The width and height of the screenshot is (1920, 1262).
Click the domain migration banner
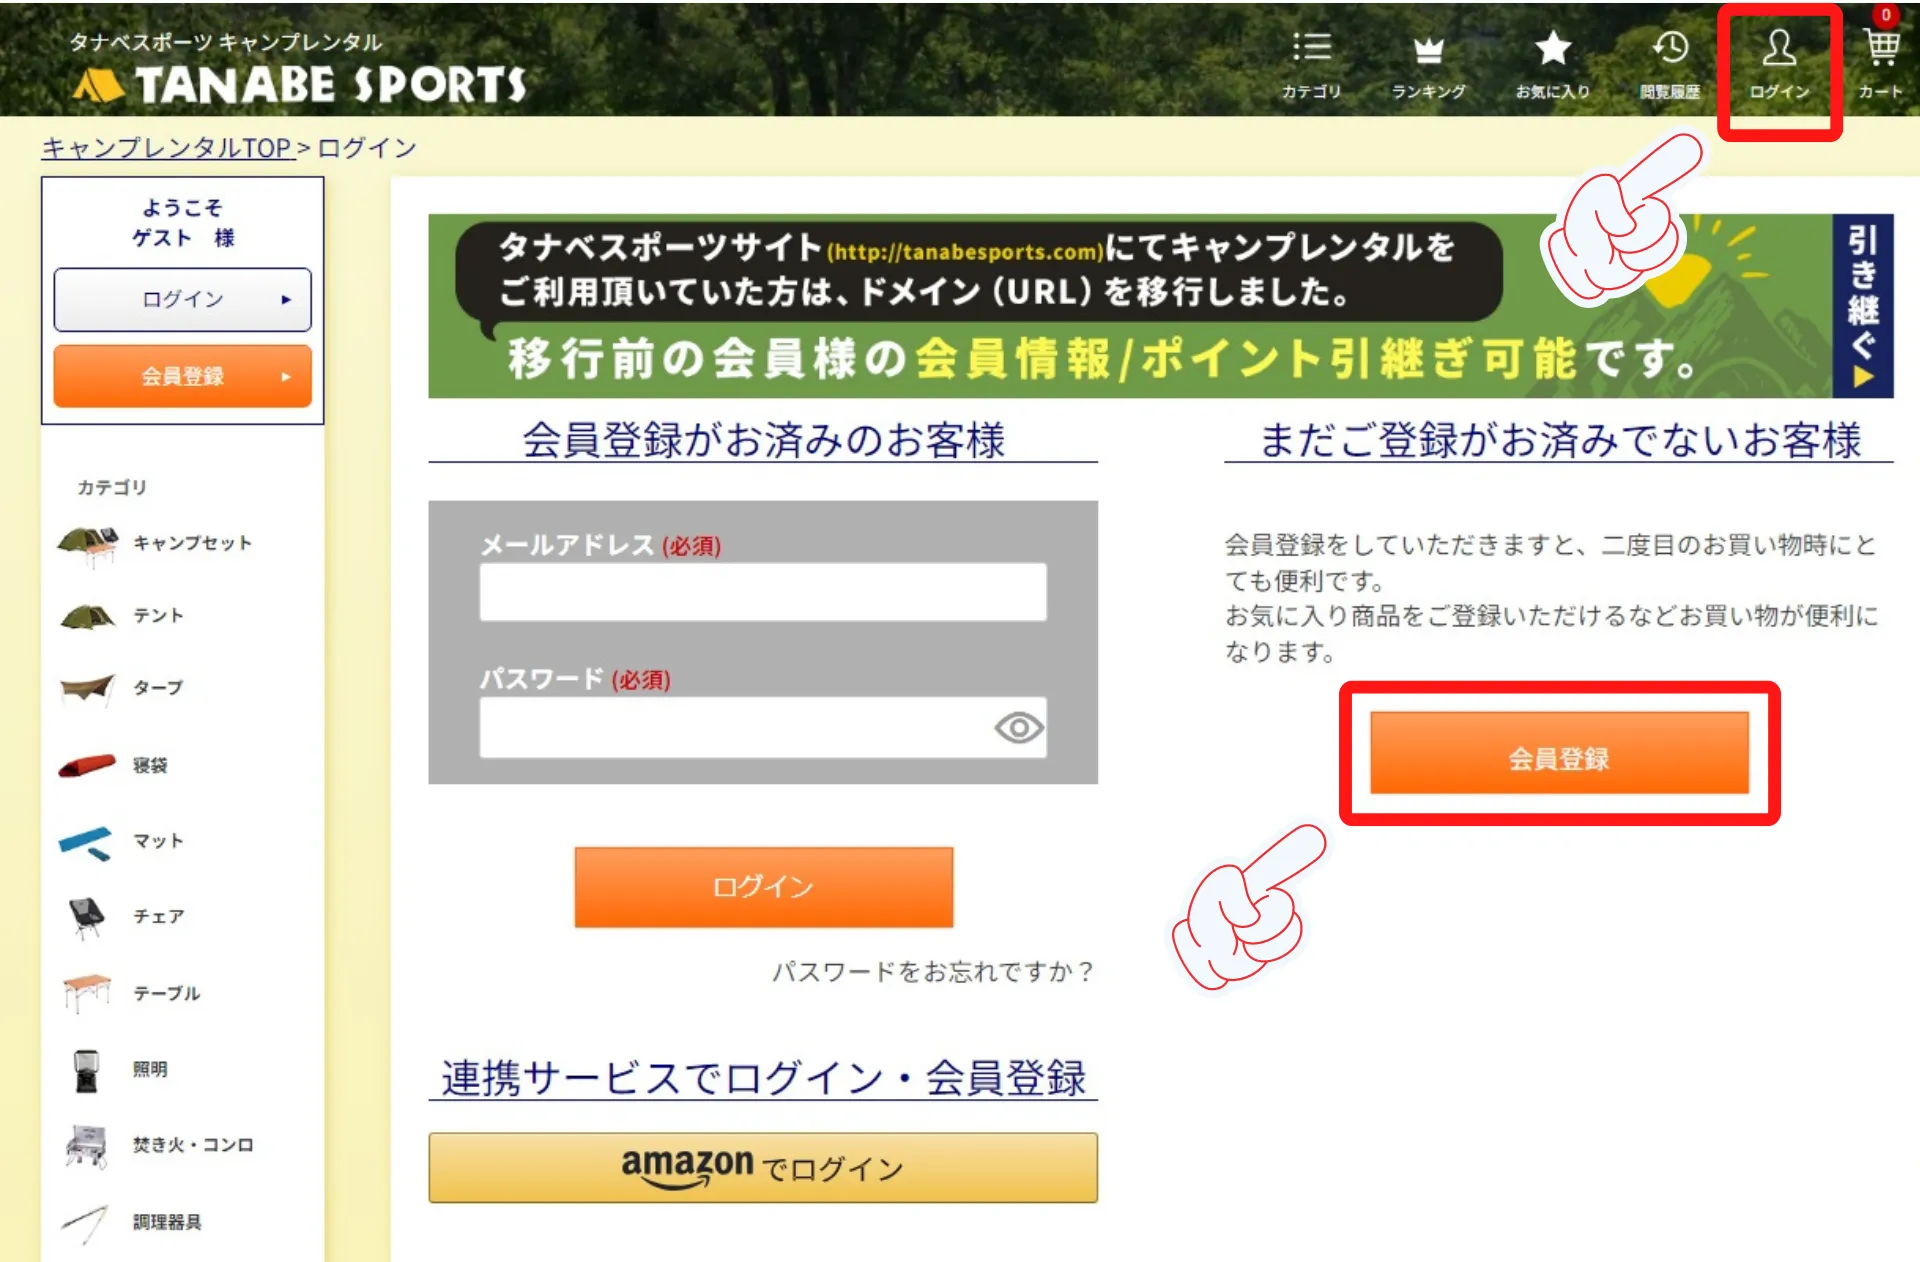1160,306
